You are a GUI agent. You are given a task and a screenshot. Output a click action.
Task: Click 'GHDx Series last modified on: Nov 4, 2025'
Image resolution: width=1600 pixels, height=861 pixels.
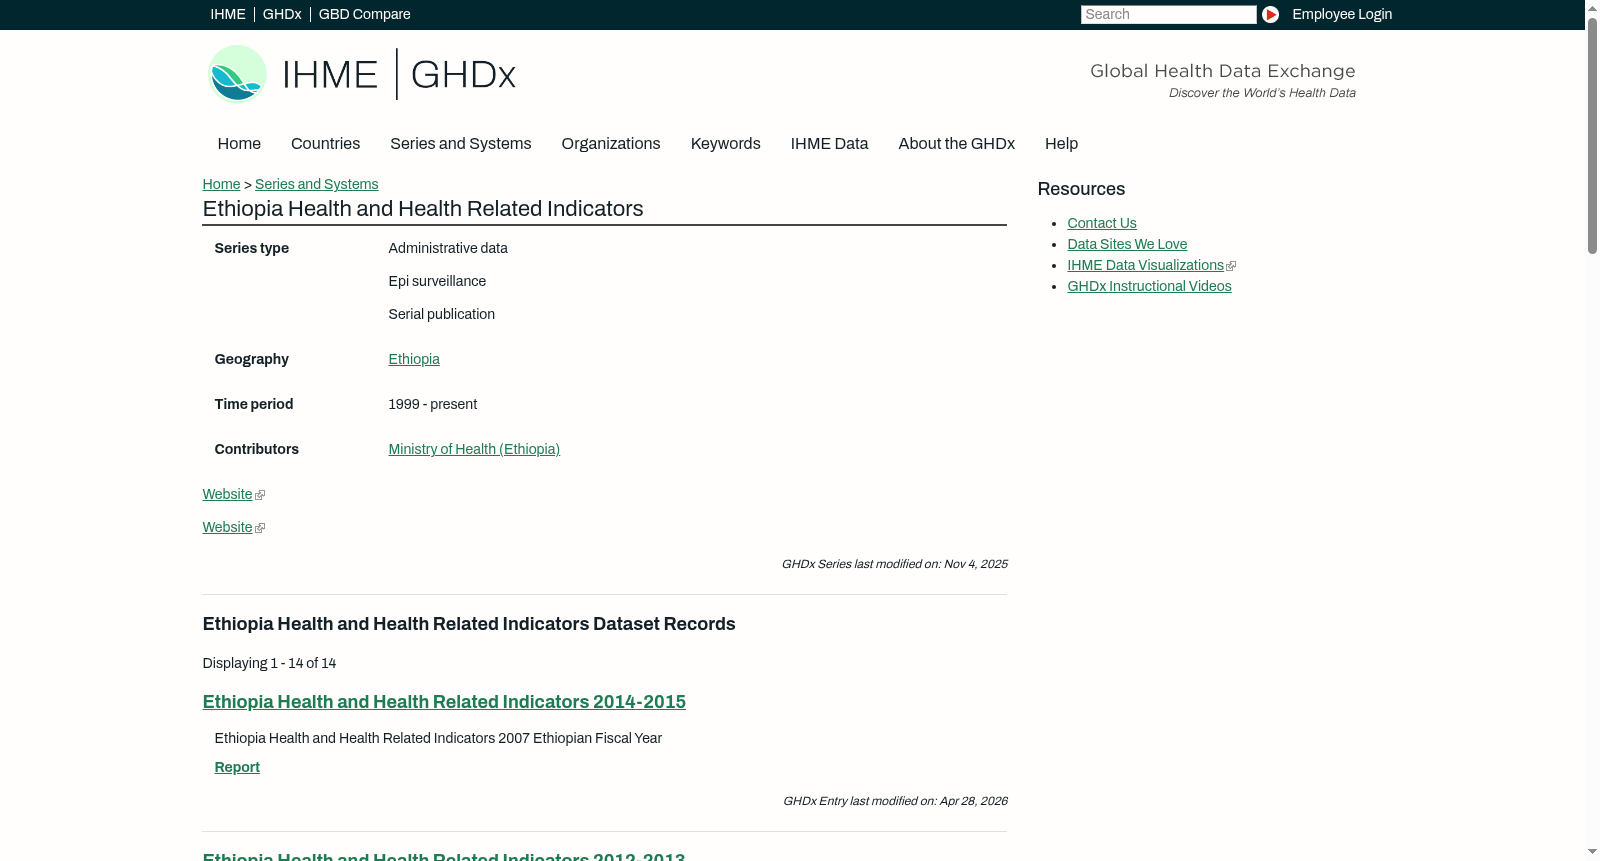coord(894,564)
